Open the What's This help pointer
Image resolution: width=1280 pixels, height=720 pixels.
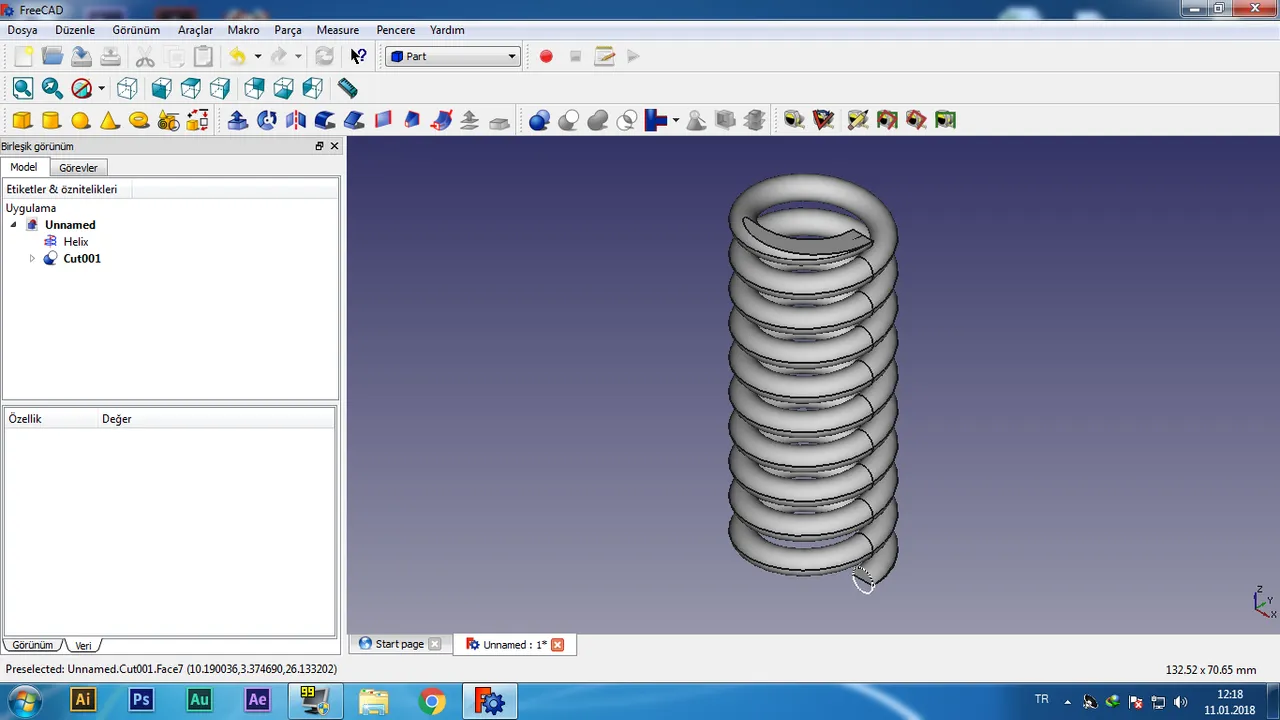point(358,56)
